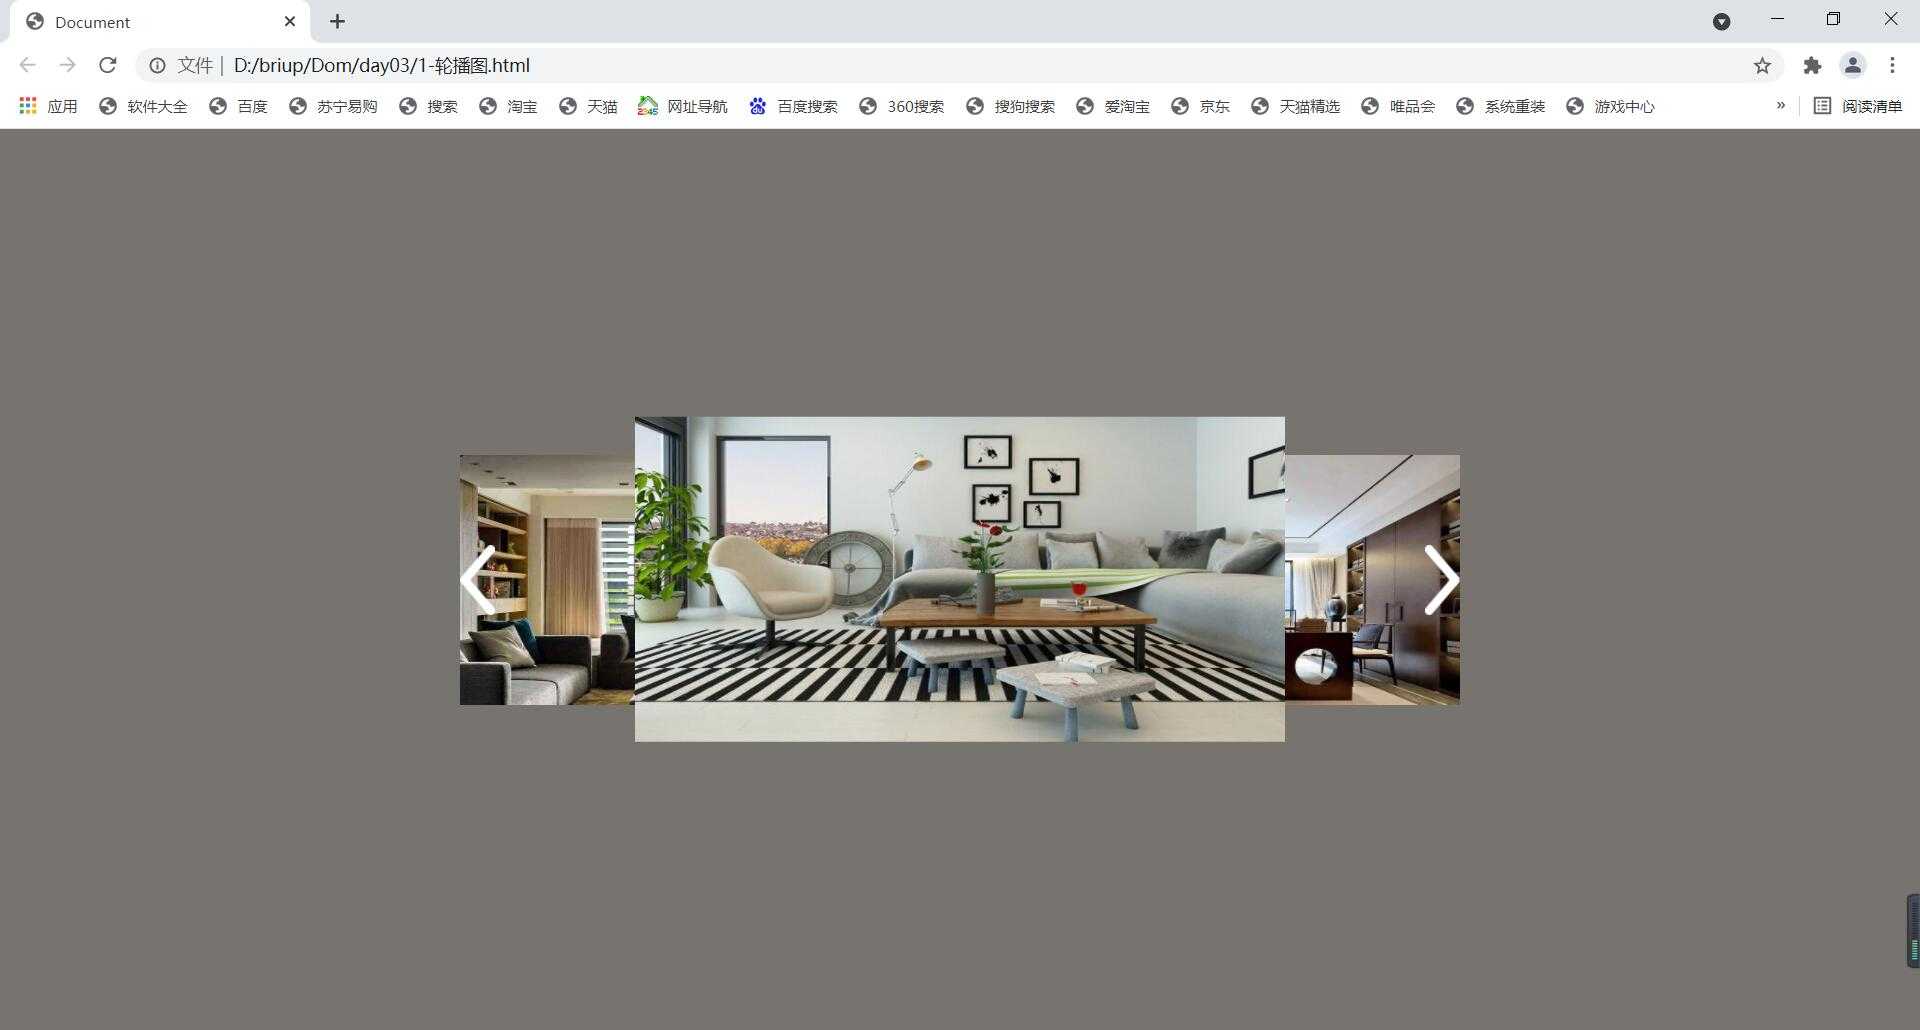Open the 百度 bookmark
Viewport: 1920px width, 1030px height.
[x=238, y=106]
